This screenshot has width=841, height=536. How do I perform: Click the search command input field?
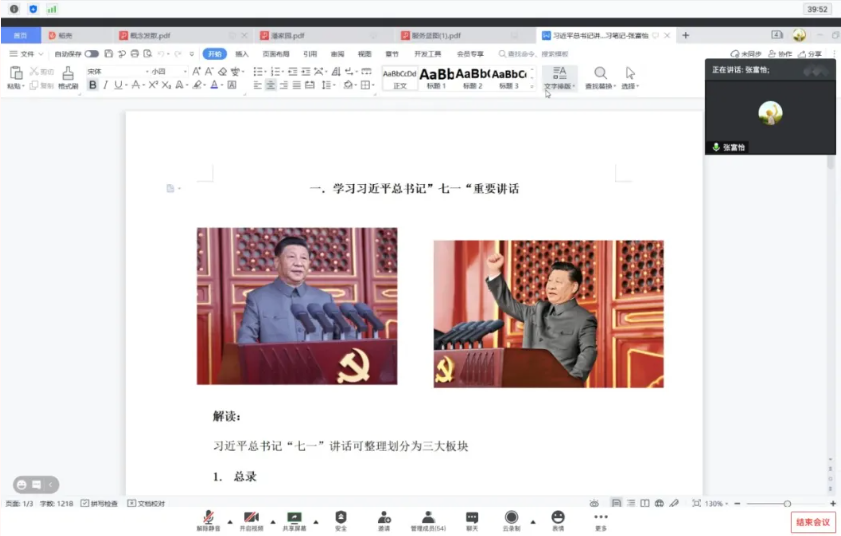coord(534,54)
